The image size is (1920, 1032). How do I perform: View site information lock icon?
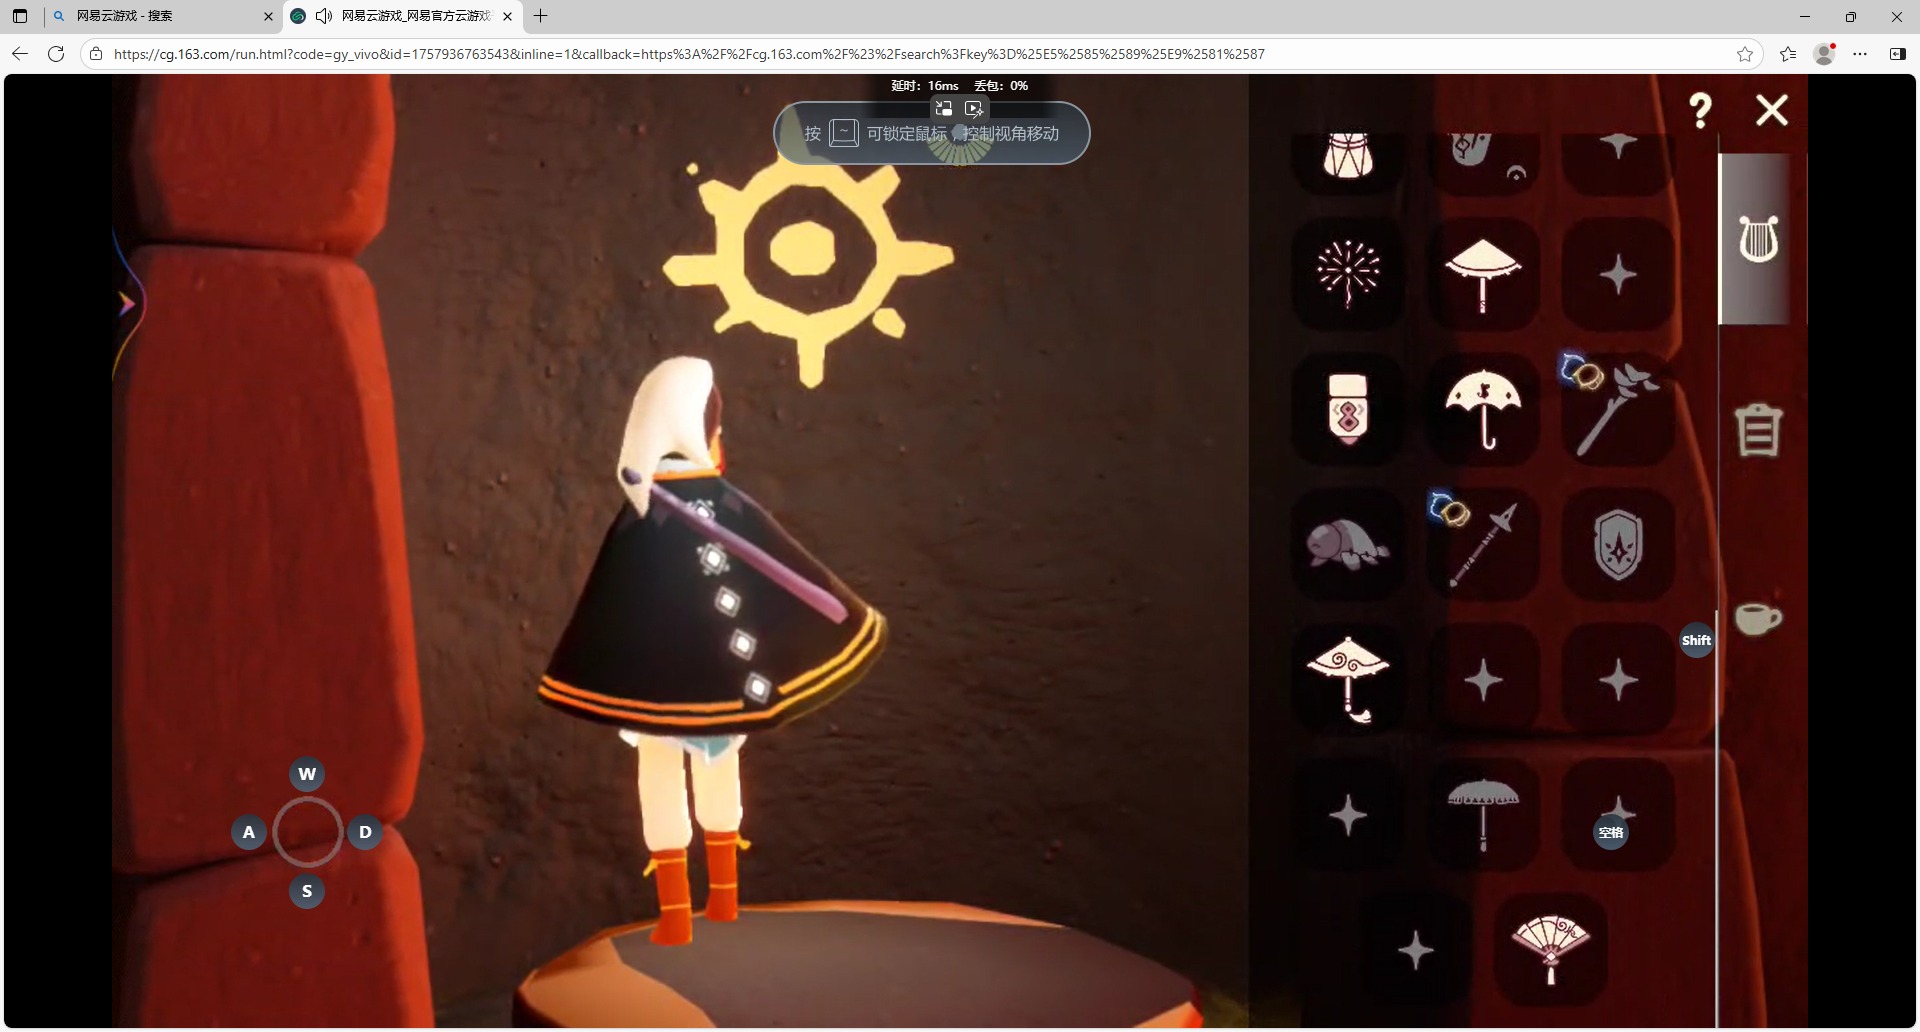(96, 54)
